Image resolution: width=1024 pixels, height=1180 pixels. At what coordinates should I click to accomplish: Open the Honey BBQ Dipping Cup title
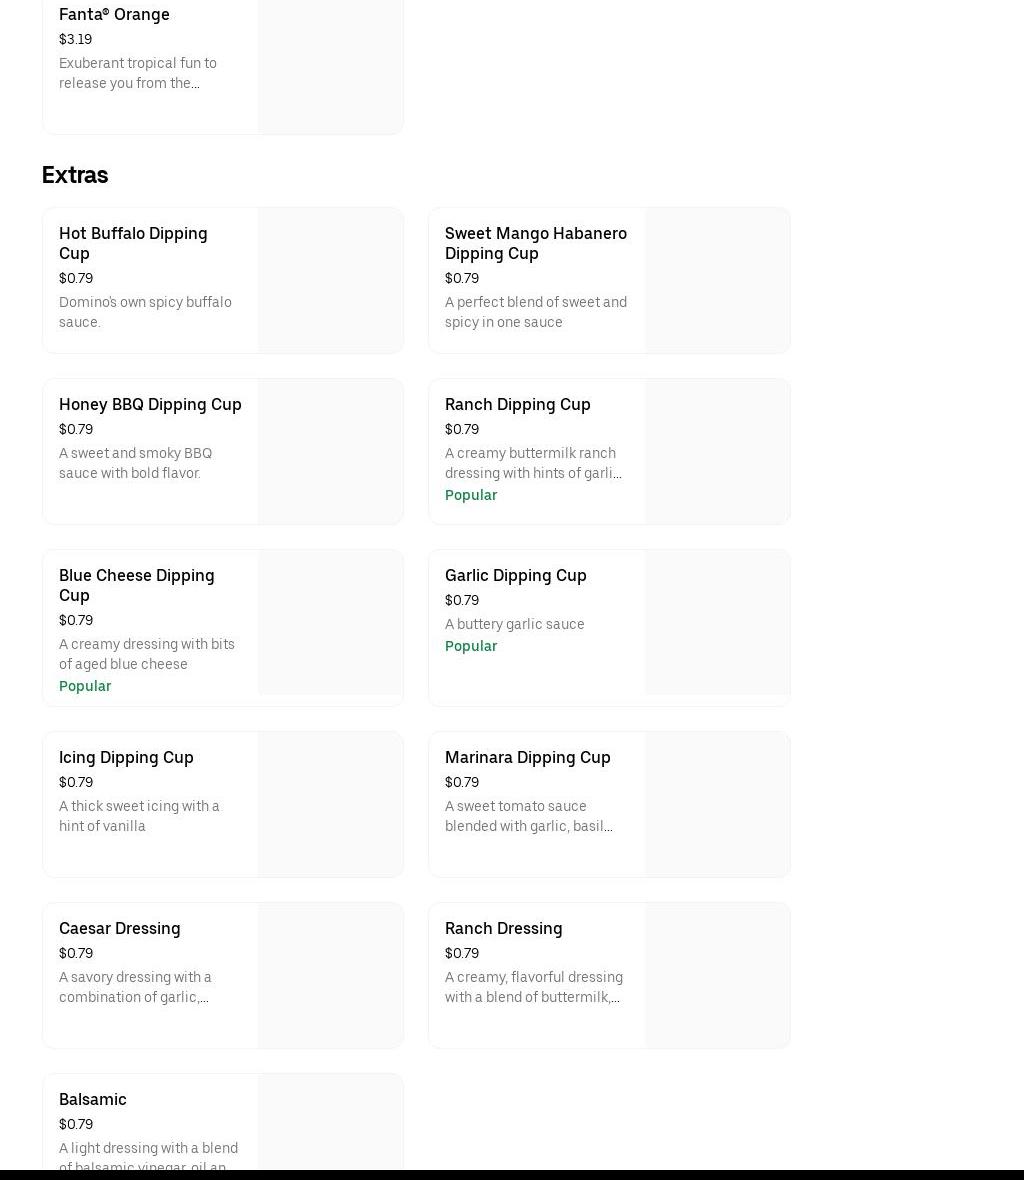pyautogui.click(x=150, y=404)
